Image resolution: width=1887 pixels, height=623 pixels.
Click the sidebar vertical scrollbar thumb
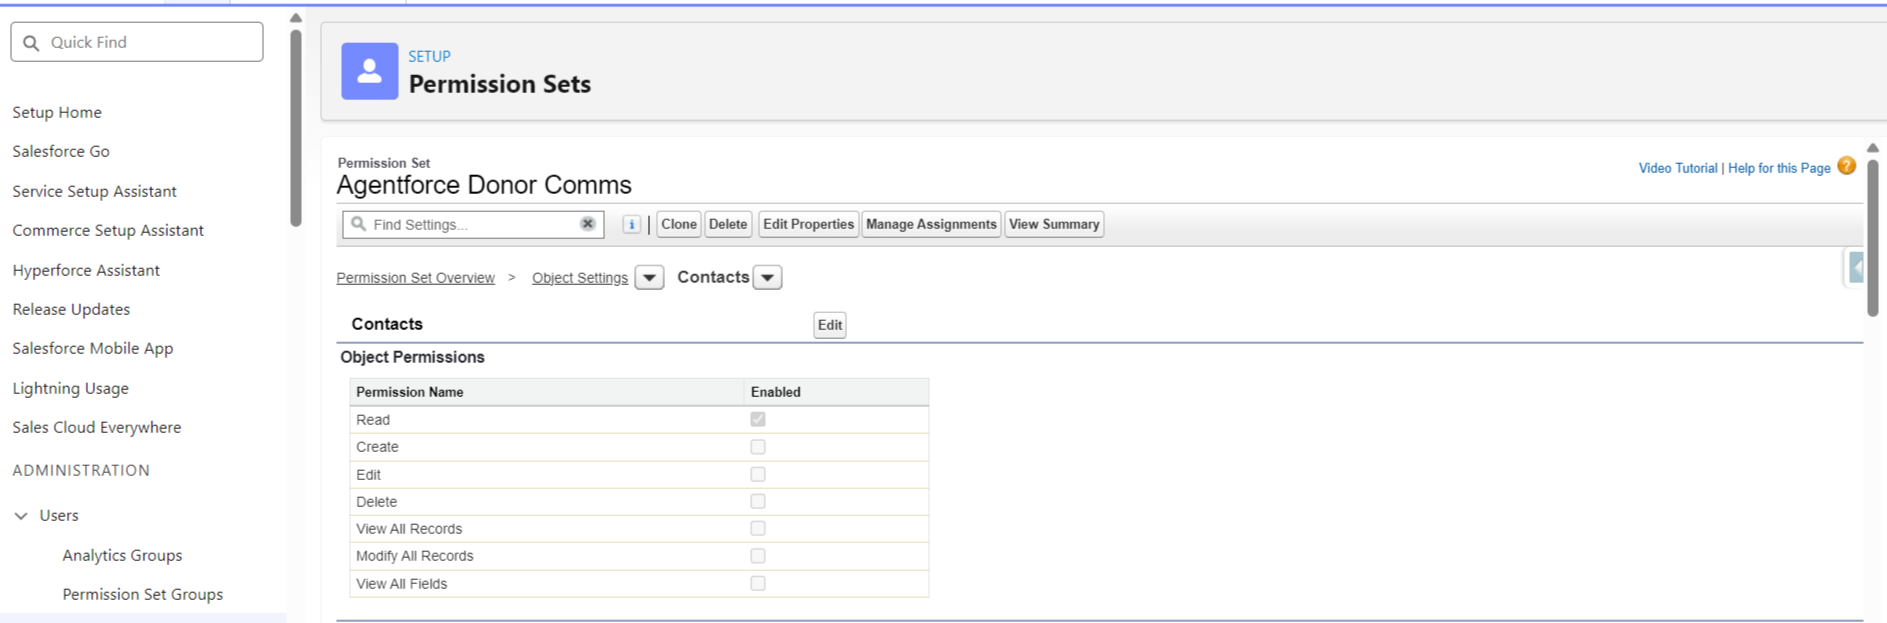pos(295,128)
